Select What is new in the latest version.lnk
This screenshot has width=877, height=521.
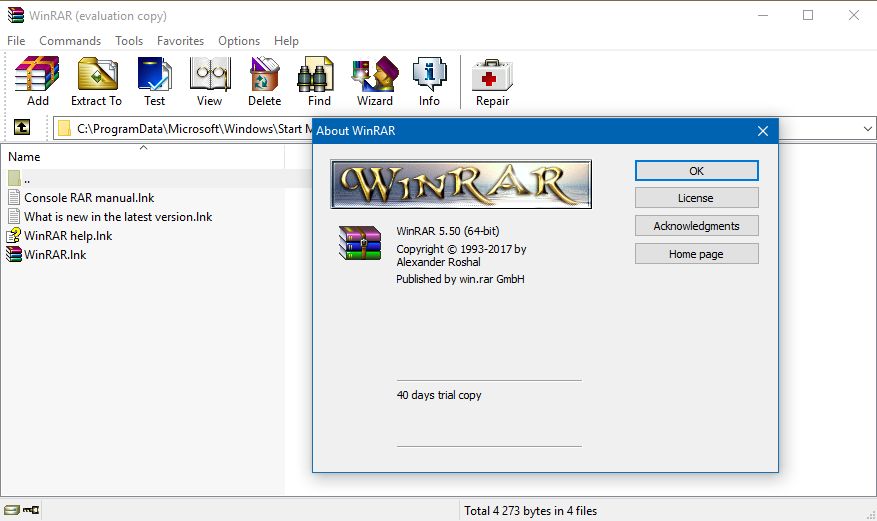click(118, 216)
